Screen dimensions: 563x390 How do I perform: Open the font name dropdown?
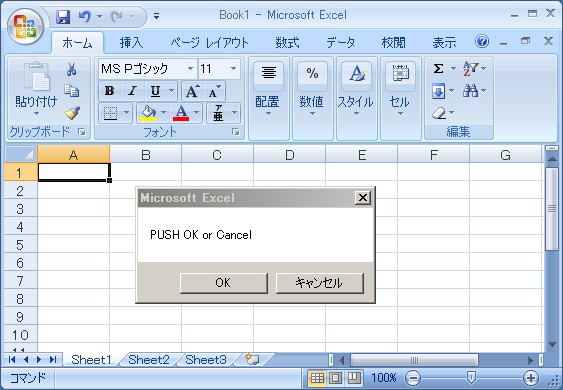(190, 68)
